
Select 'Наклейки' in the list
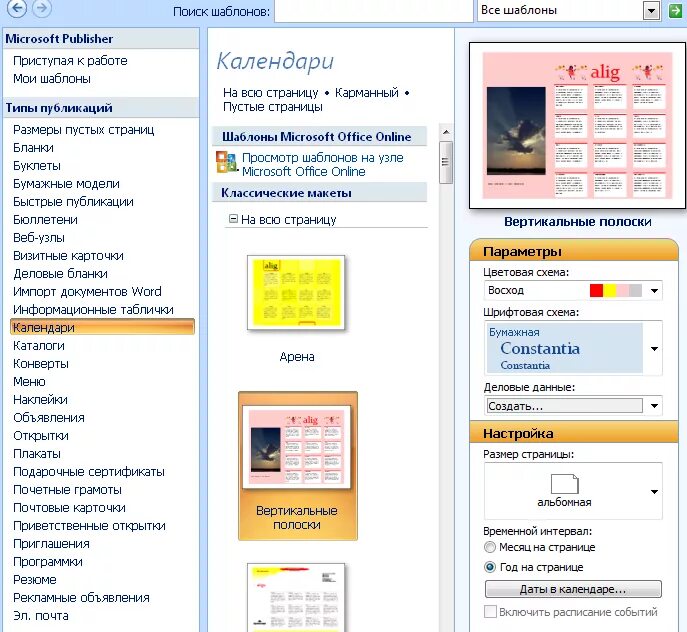pyautogui.click(x=40, y=399)
